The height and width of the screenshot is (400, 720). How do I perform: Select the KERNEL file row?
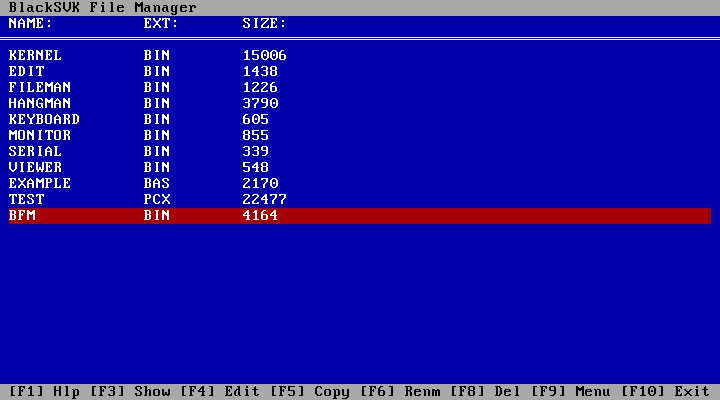tap(360, 56)
